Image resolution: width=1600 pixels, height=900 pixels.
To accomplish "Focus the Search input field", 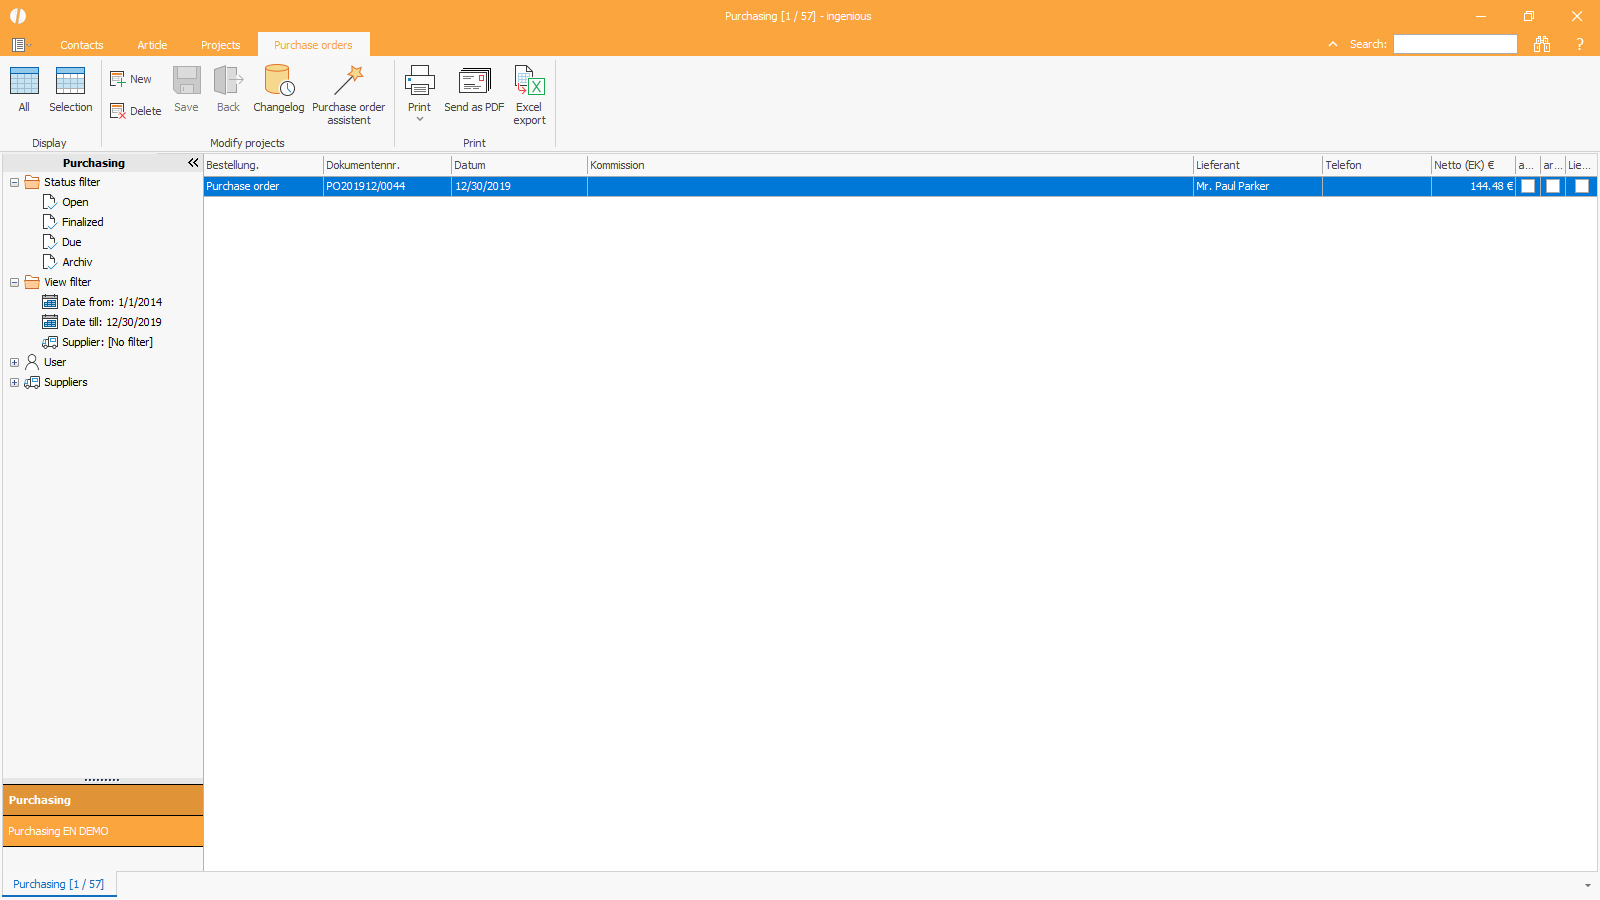I will point(1455,44).
